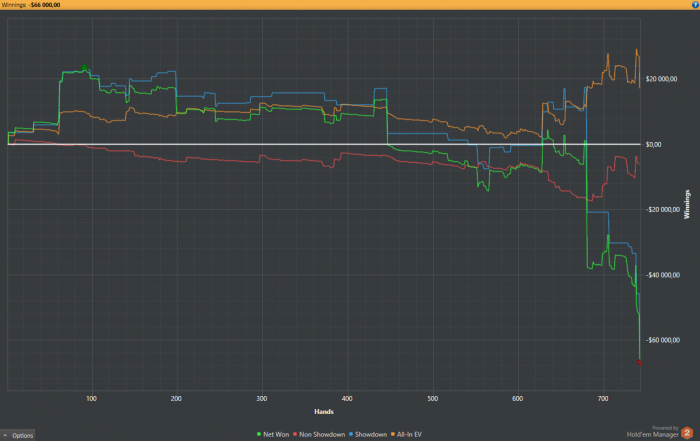Screen dimensions: 700x441
Task: Click the -$20 000,00 axis label
Action: [663, 210]
